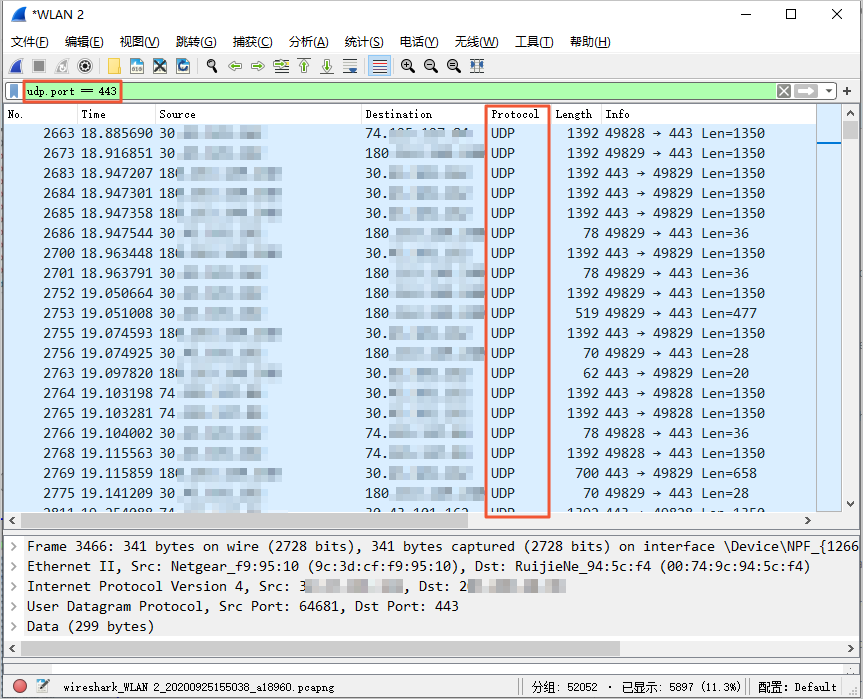This screenshot has width=863, height=699.
Task: Expand the Data (299 bytes) row
Action: pyautogui.click(x=14, y=626)
